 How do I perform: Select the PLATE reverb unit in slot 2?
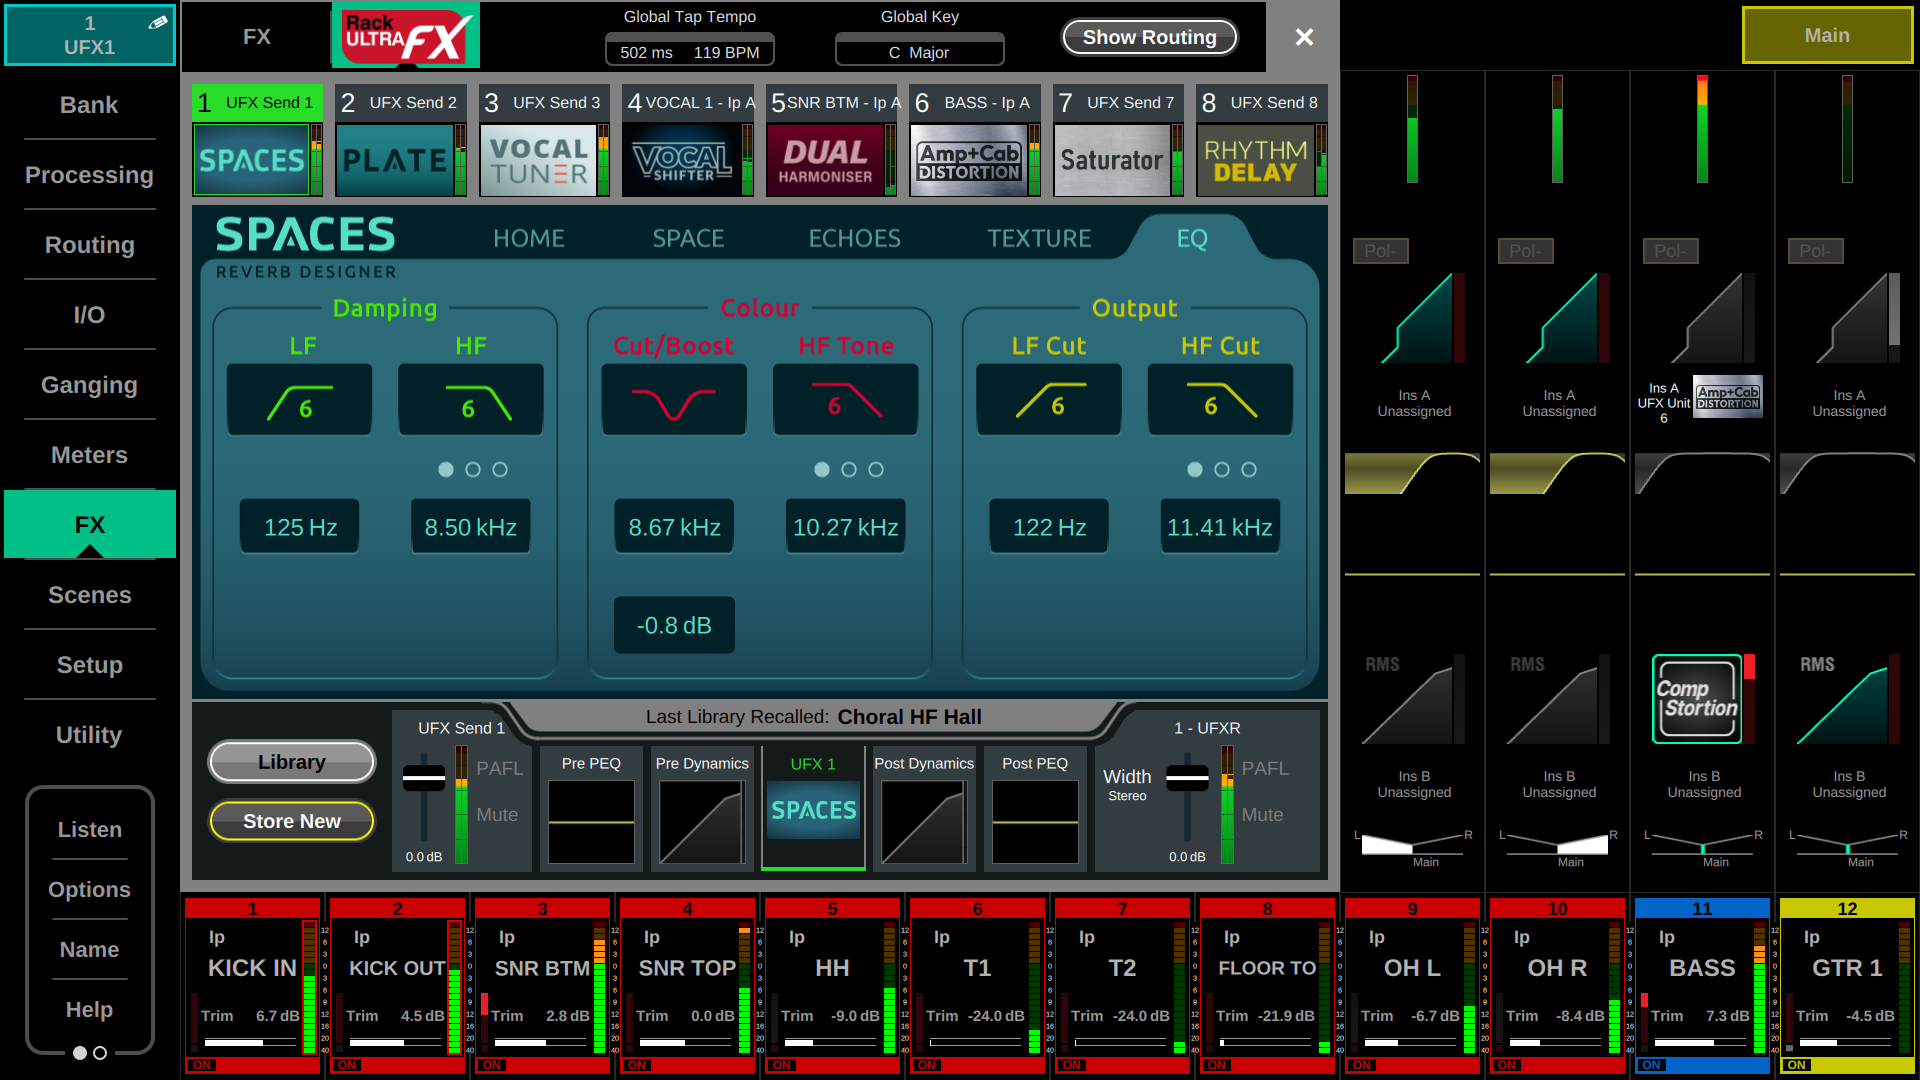click(395, 160)
